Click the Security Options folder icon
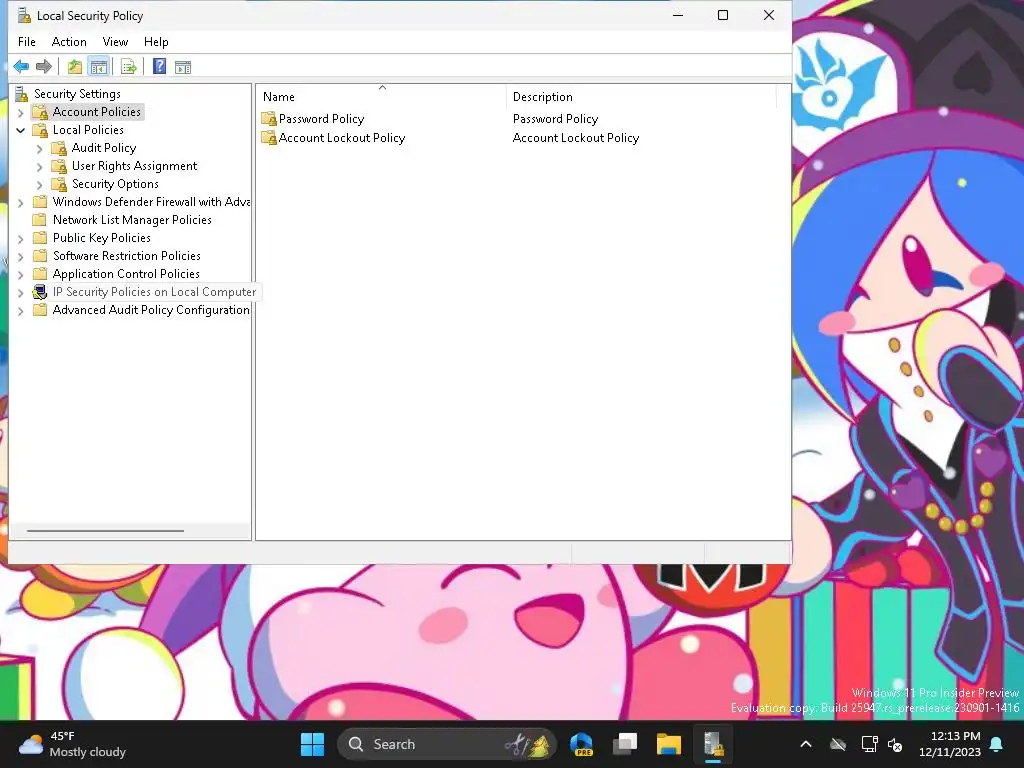1024x768 pixels. coord(59,184)
